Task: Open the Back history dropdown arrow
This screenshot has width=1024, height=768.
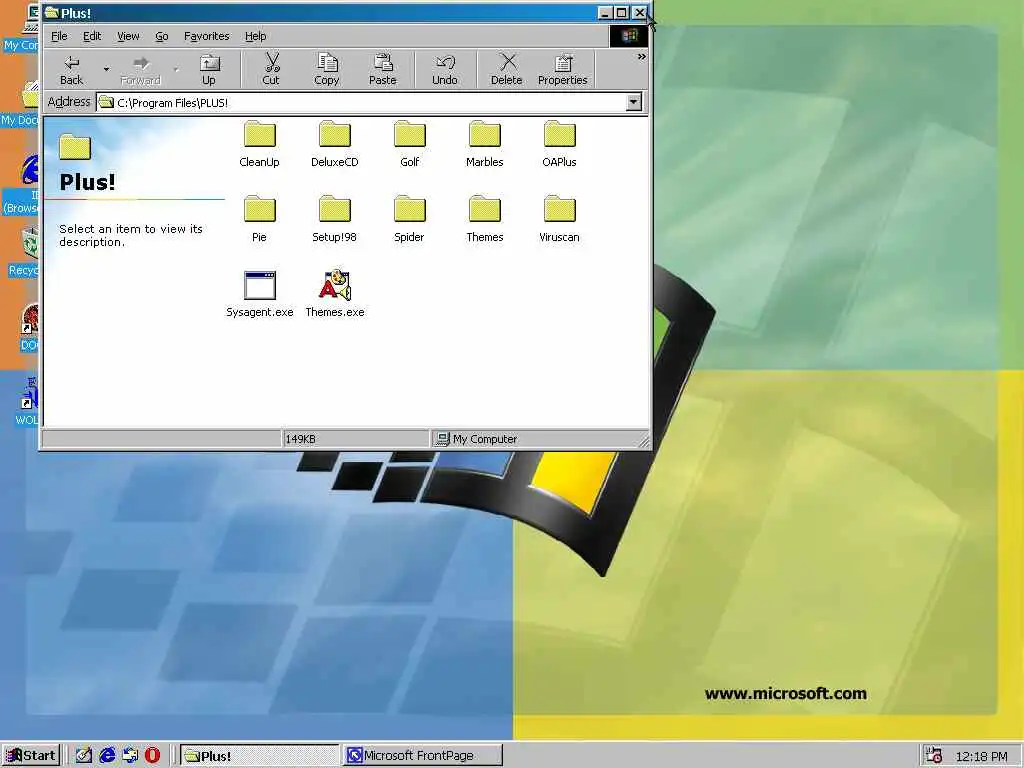Action: click(x=106, y=69)
